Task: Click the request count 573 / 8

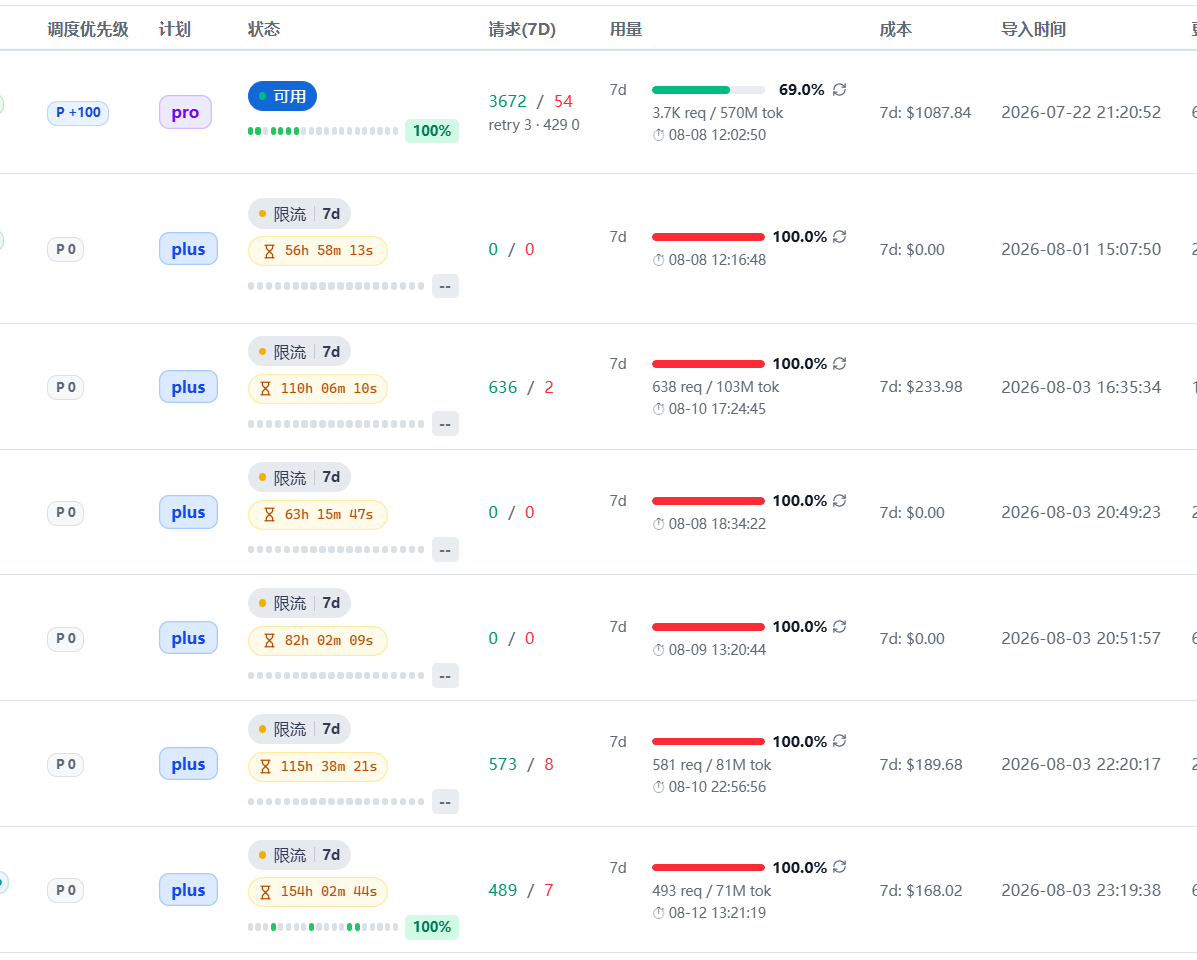Action: pos(521,765)
